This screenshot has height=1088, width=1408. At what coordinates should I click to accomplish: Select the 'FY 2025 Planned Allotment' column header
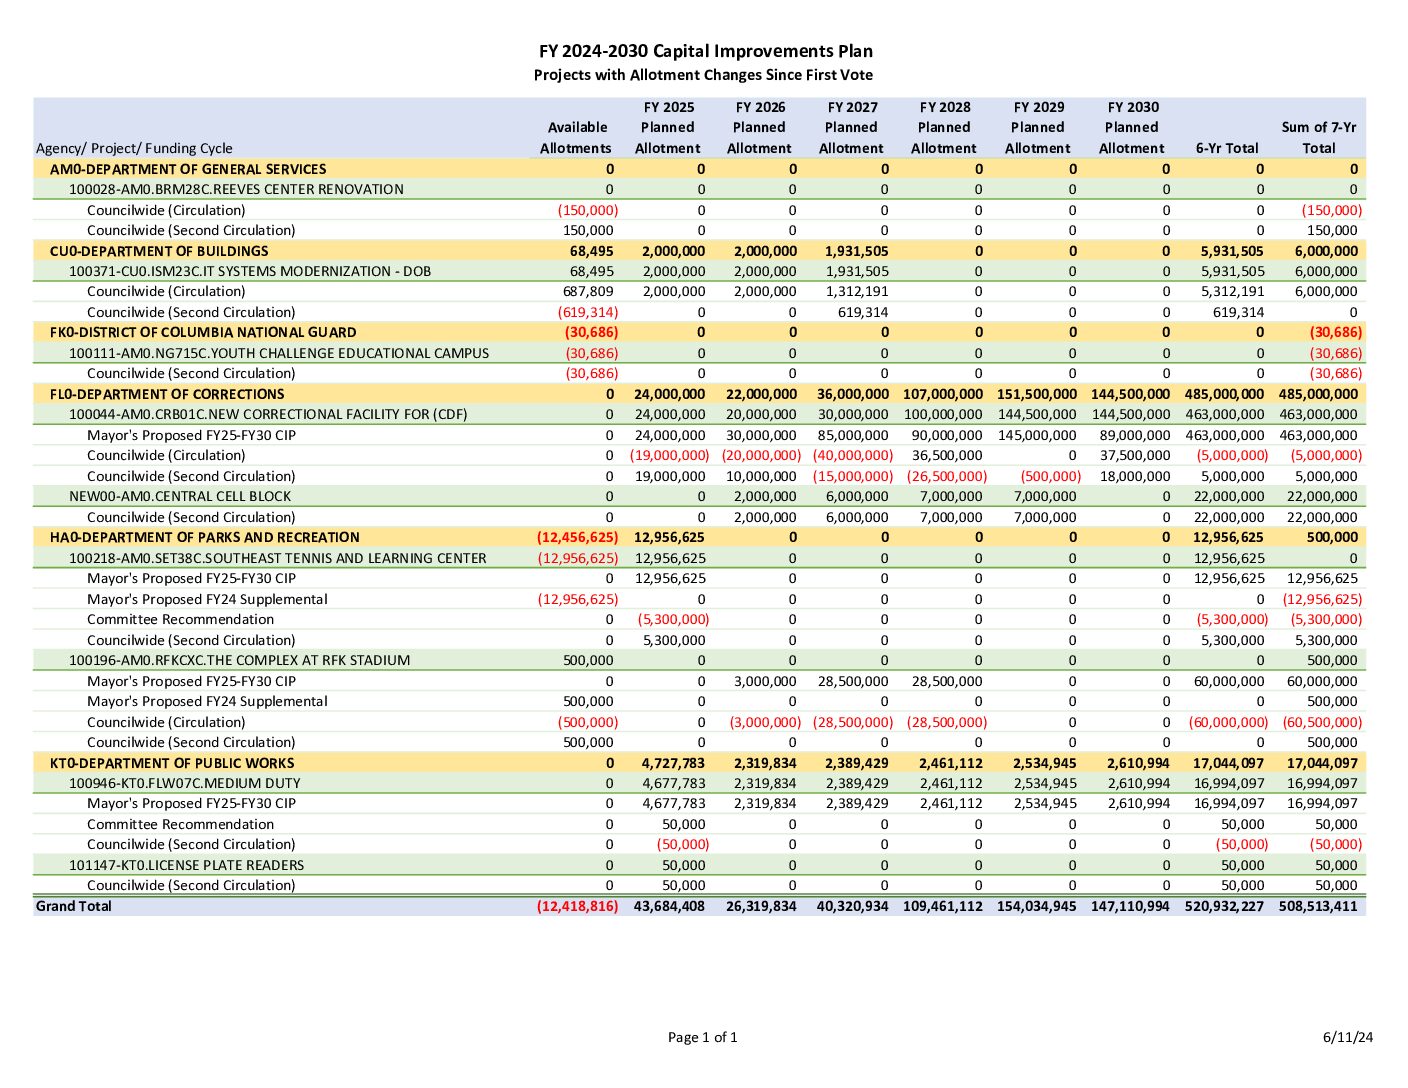(668, 128)
